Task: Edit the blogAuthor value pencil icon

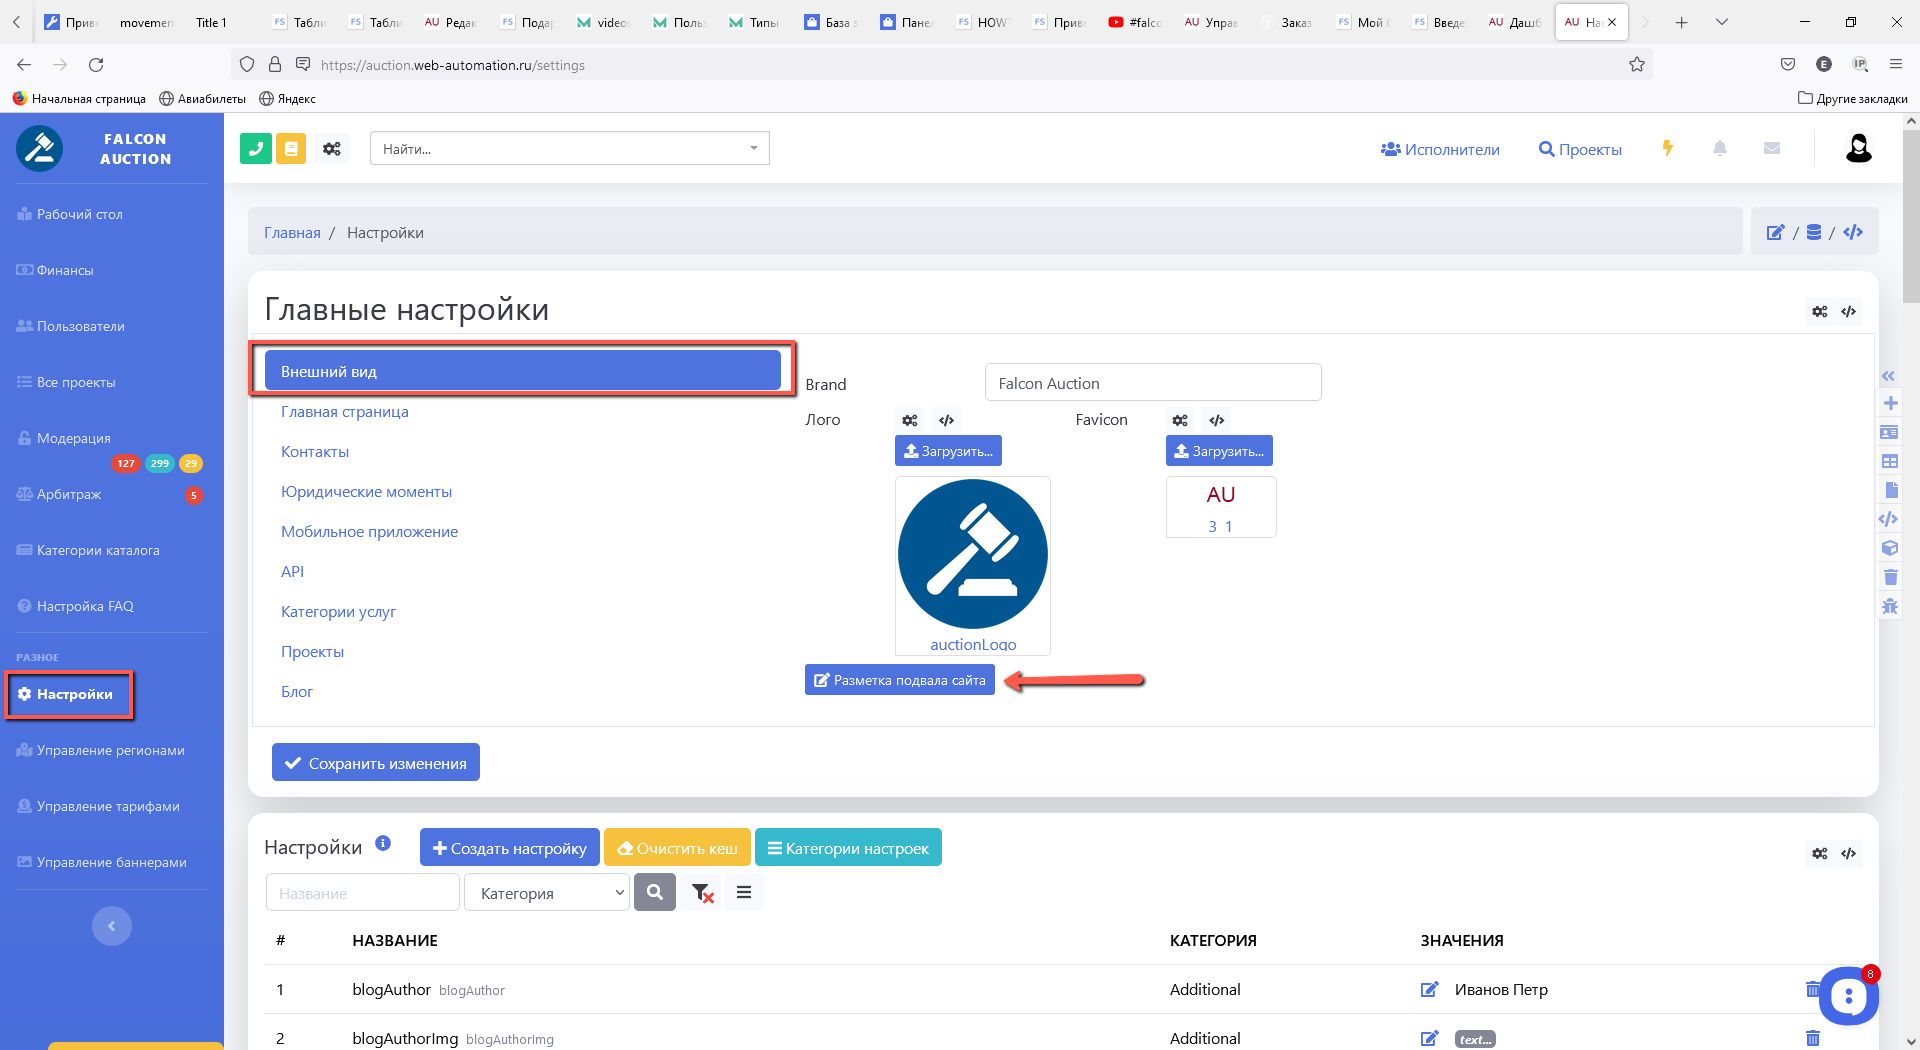Action: (x=1429, y=989)
